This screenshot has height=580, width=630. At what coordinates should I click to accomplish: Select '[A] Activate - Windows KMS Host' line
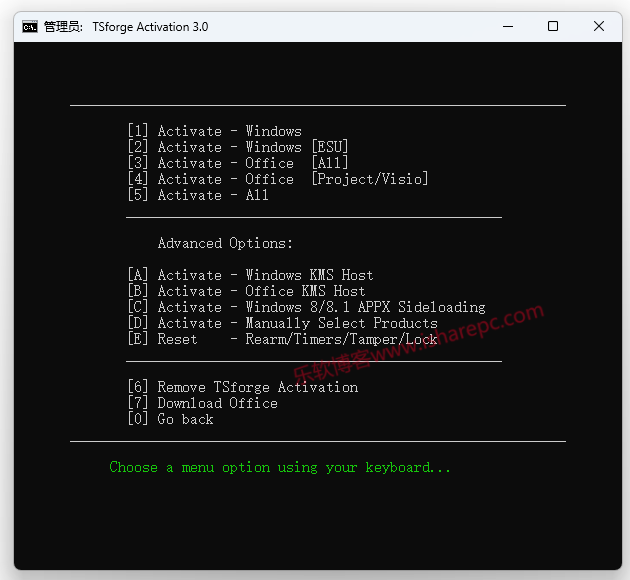coord(250,275)
